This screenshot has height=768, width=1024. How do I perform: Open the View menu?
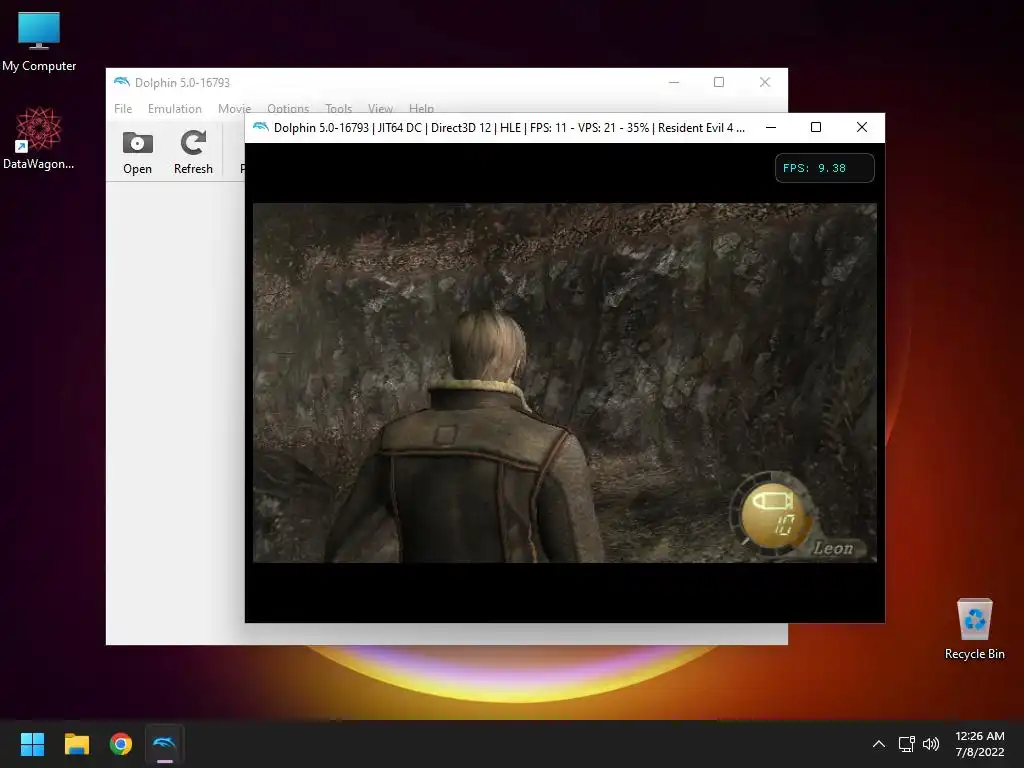tap(380, 108)
